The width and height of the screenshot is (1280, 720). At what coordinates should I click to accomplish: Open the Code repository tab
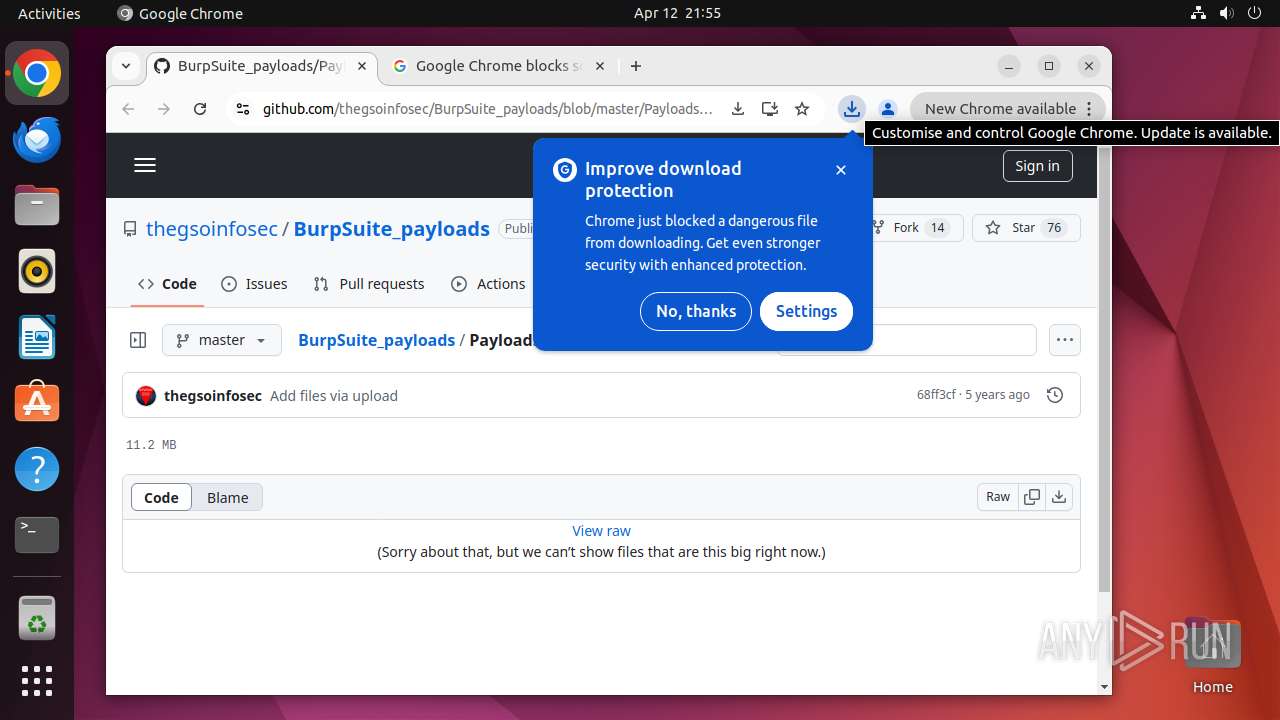[167, 284]
